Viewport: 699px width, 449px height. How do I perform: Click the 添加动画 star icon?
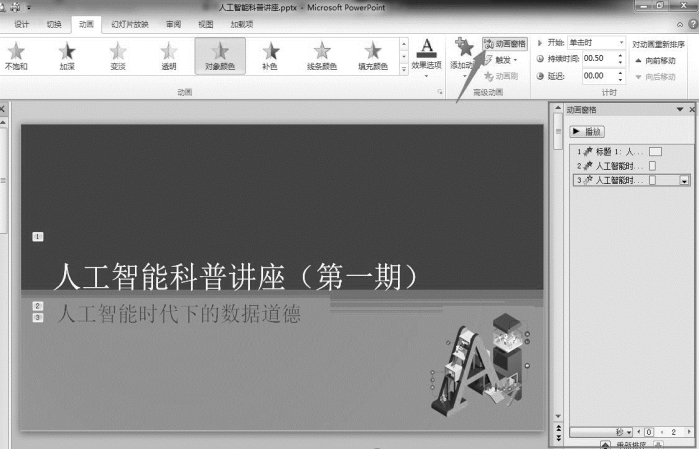[x=464, y=48]
